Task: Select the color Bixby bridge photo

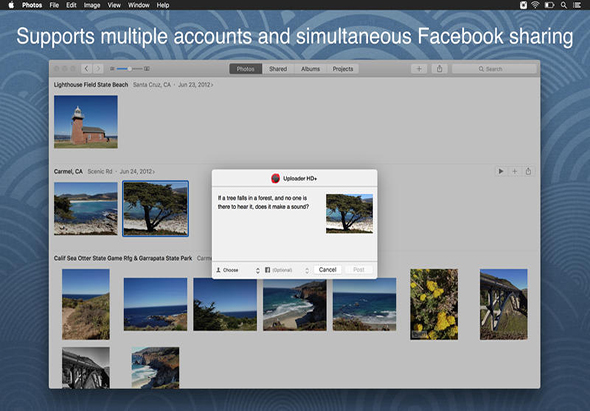Action: 504,304
